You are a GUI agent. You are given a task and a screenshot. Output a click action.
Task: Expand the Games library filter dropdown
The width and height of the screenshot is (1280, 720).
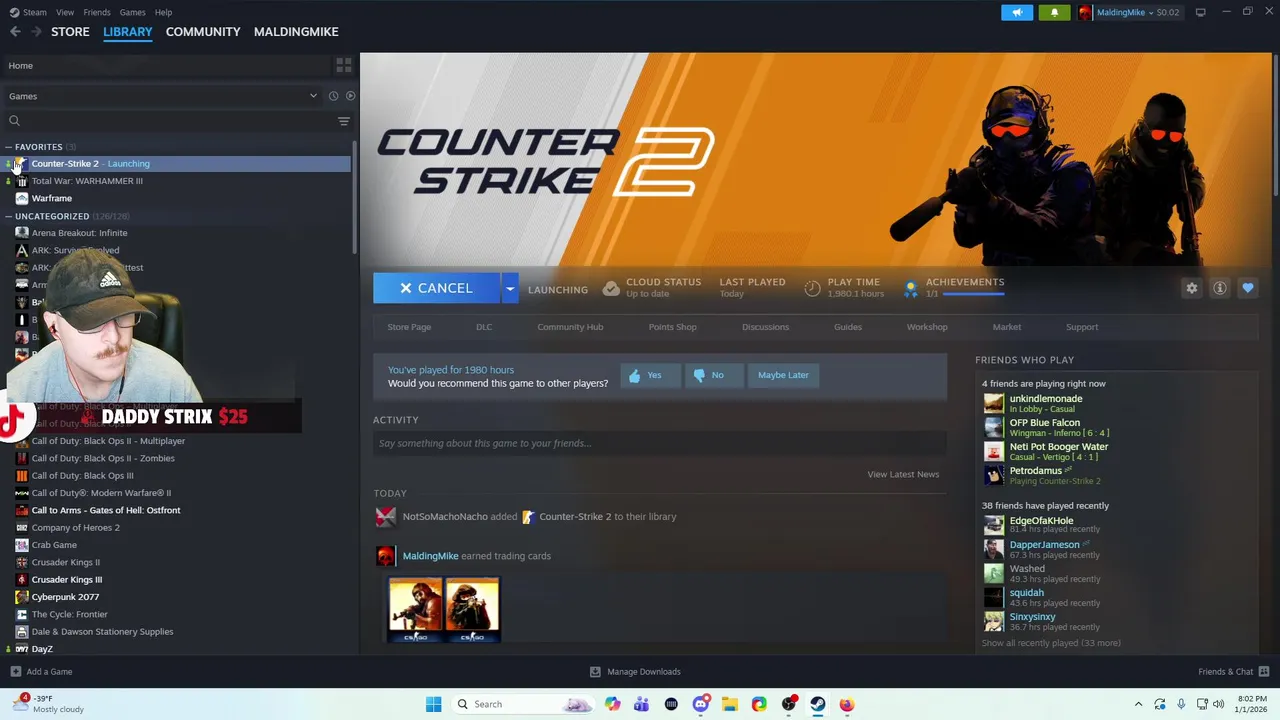point(163,96)
